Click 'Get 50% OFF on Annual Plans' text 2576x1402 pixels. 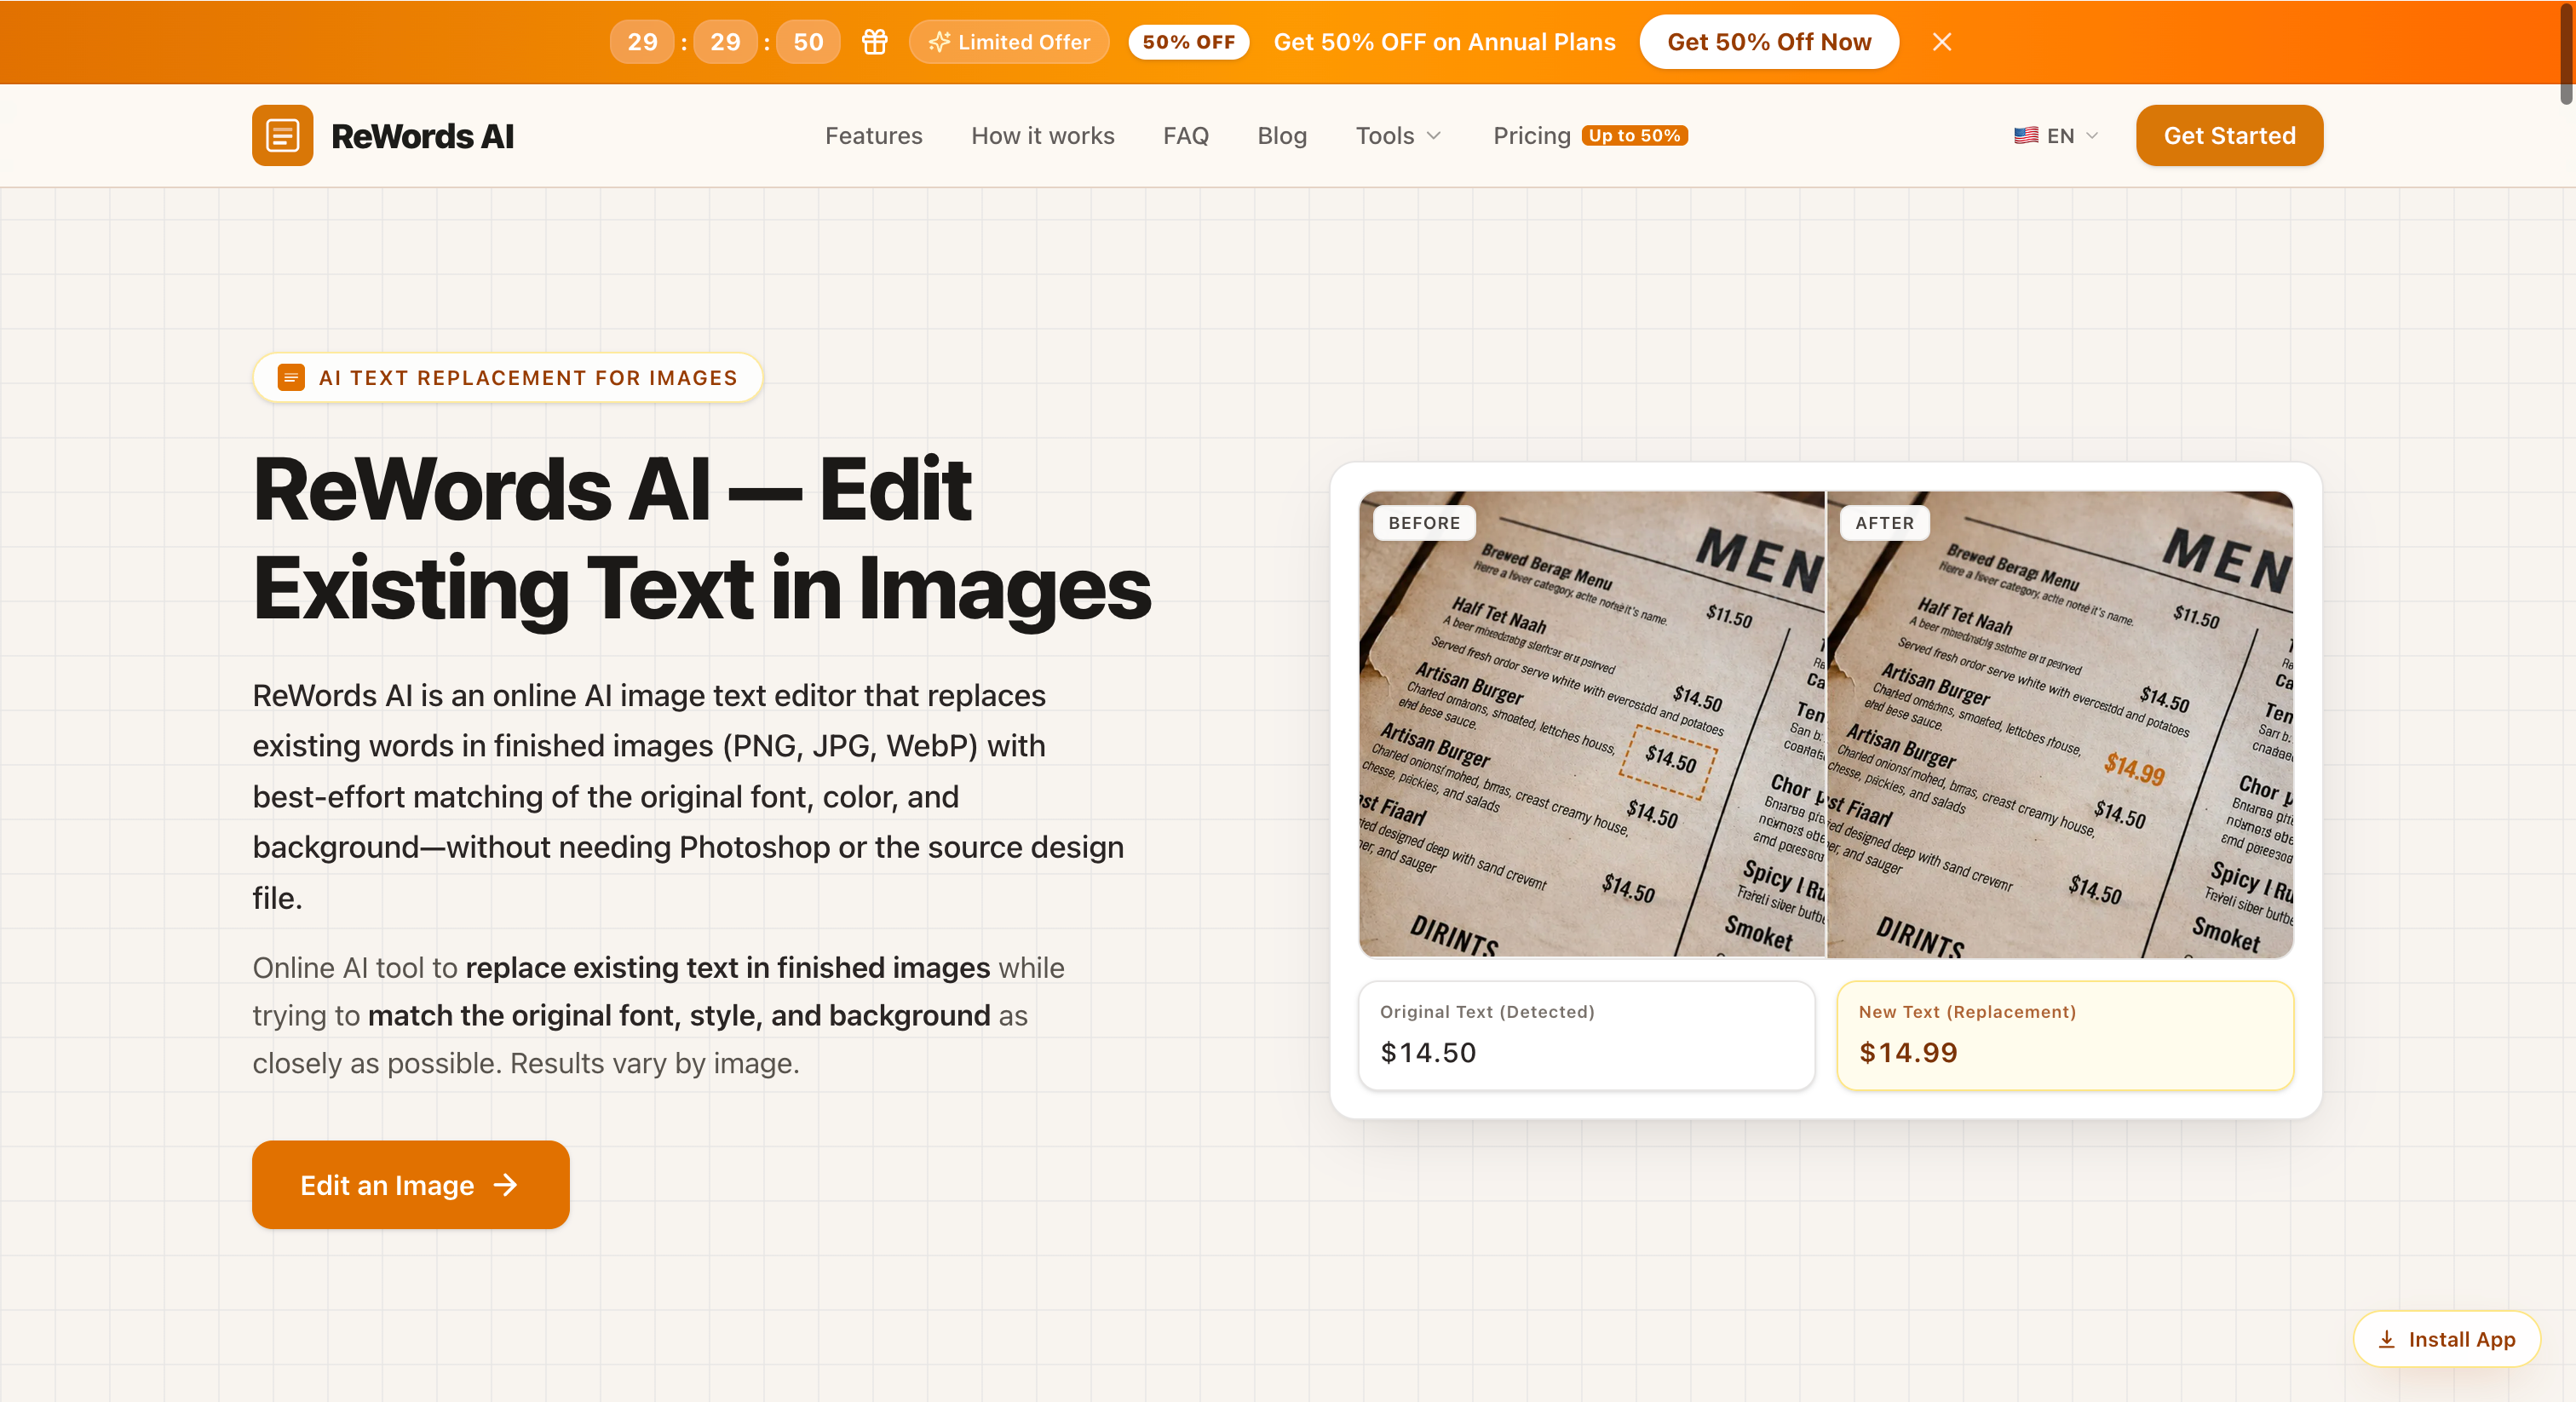pos(1444,42)
